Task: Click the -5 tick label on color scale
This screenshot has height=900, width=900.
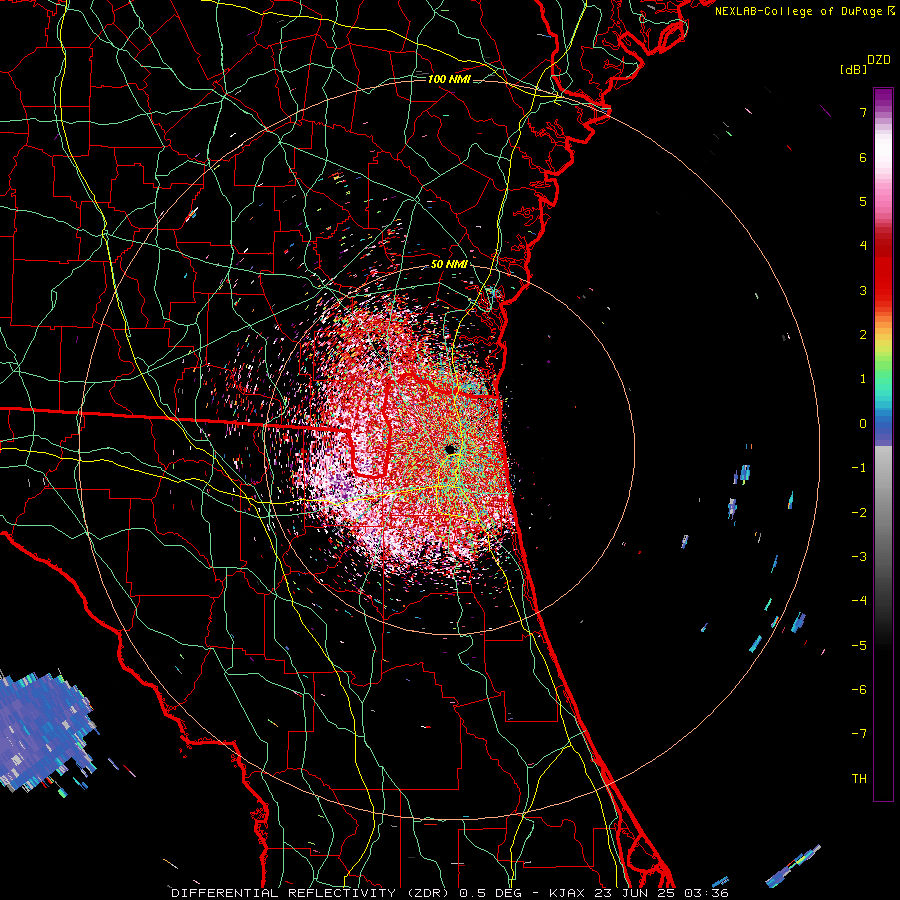Action: (859, 646)
